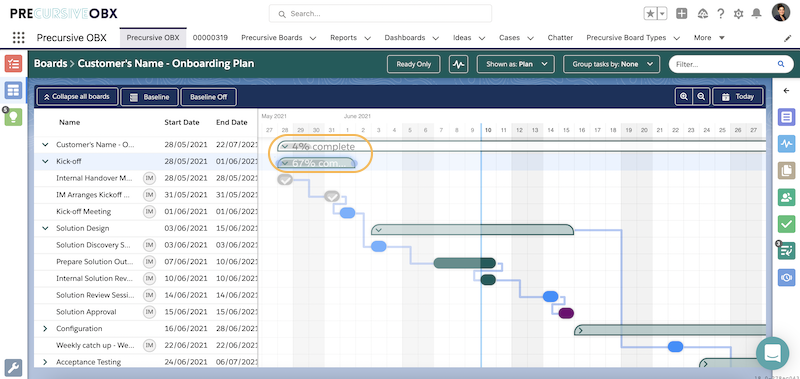This screenshot has height=379, width=800.
Task: Open the blue clock history right panel icon
Action: 786,277
